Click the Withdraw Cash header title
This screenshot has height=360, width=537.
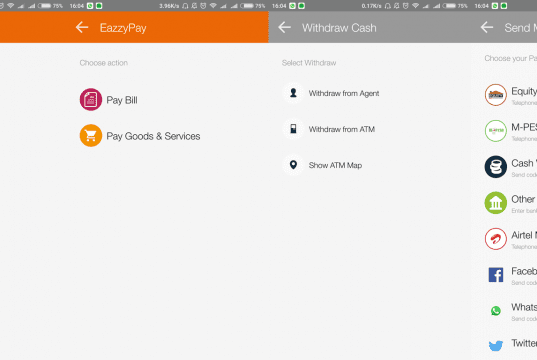[339, 28]
